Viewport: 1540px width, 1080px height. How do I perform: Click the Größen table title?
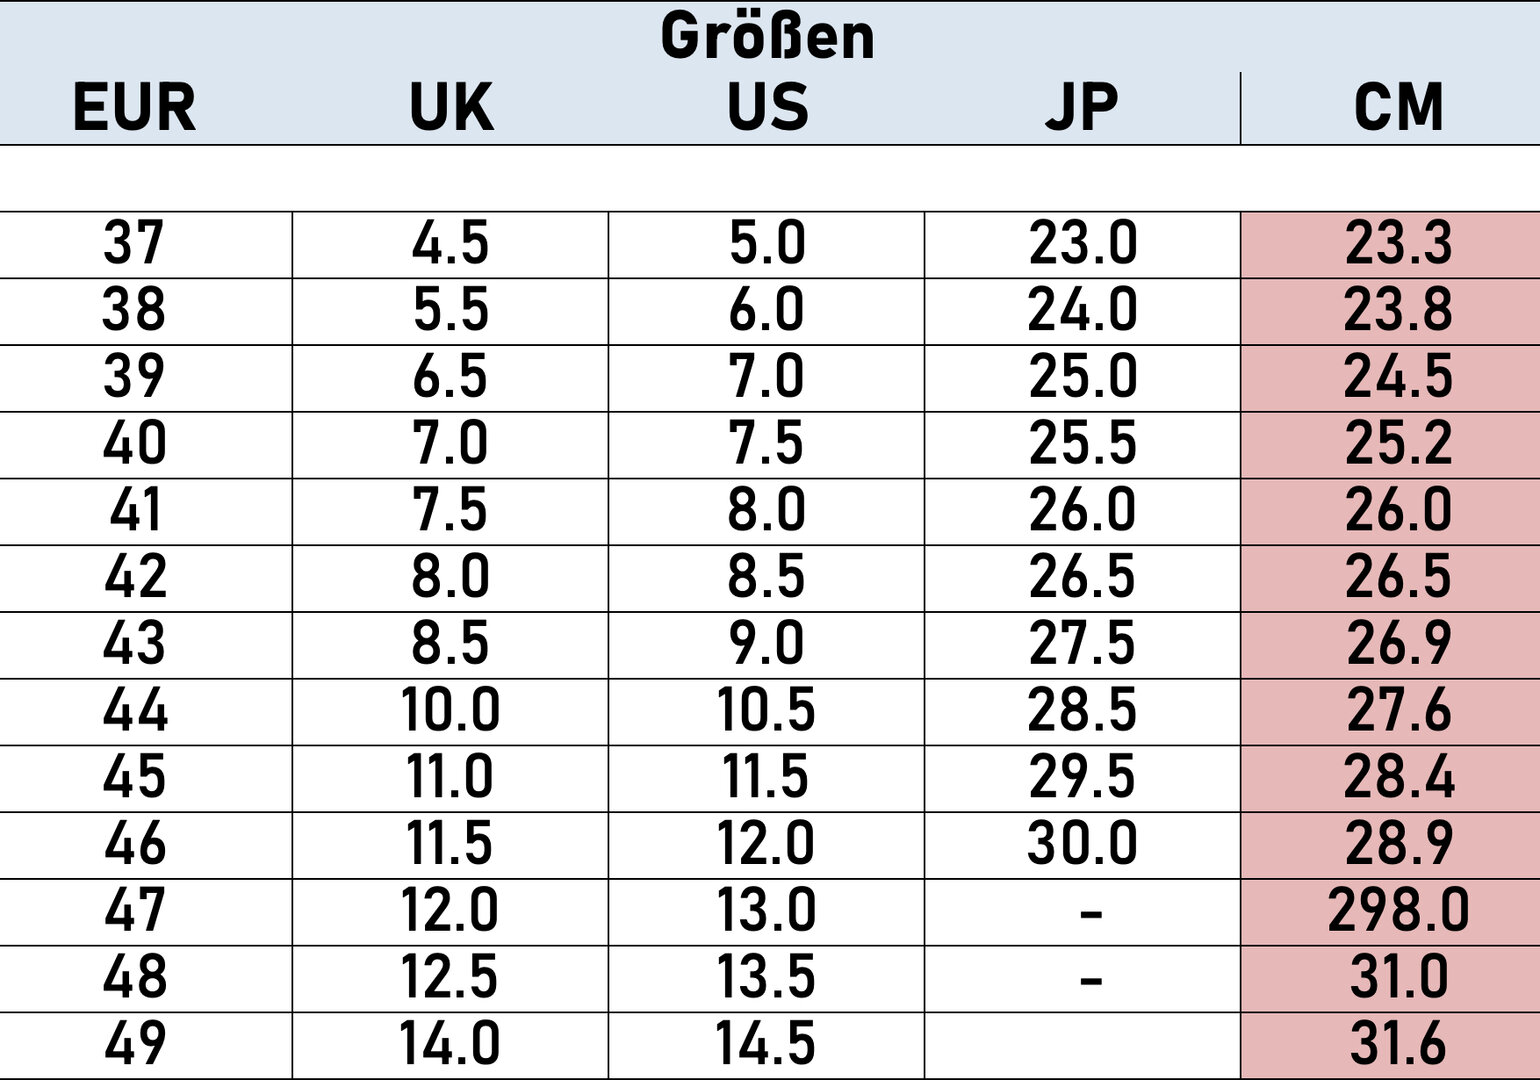(x=767, y=37)
